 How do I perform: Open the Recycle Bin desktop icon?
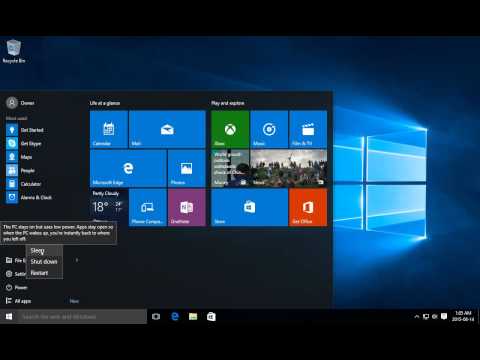click(14, 52)
